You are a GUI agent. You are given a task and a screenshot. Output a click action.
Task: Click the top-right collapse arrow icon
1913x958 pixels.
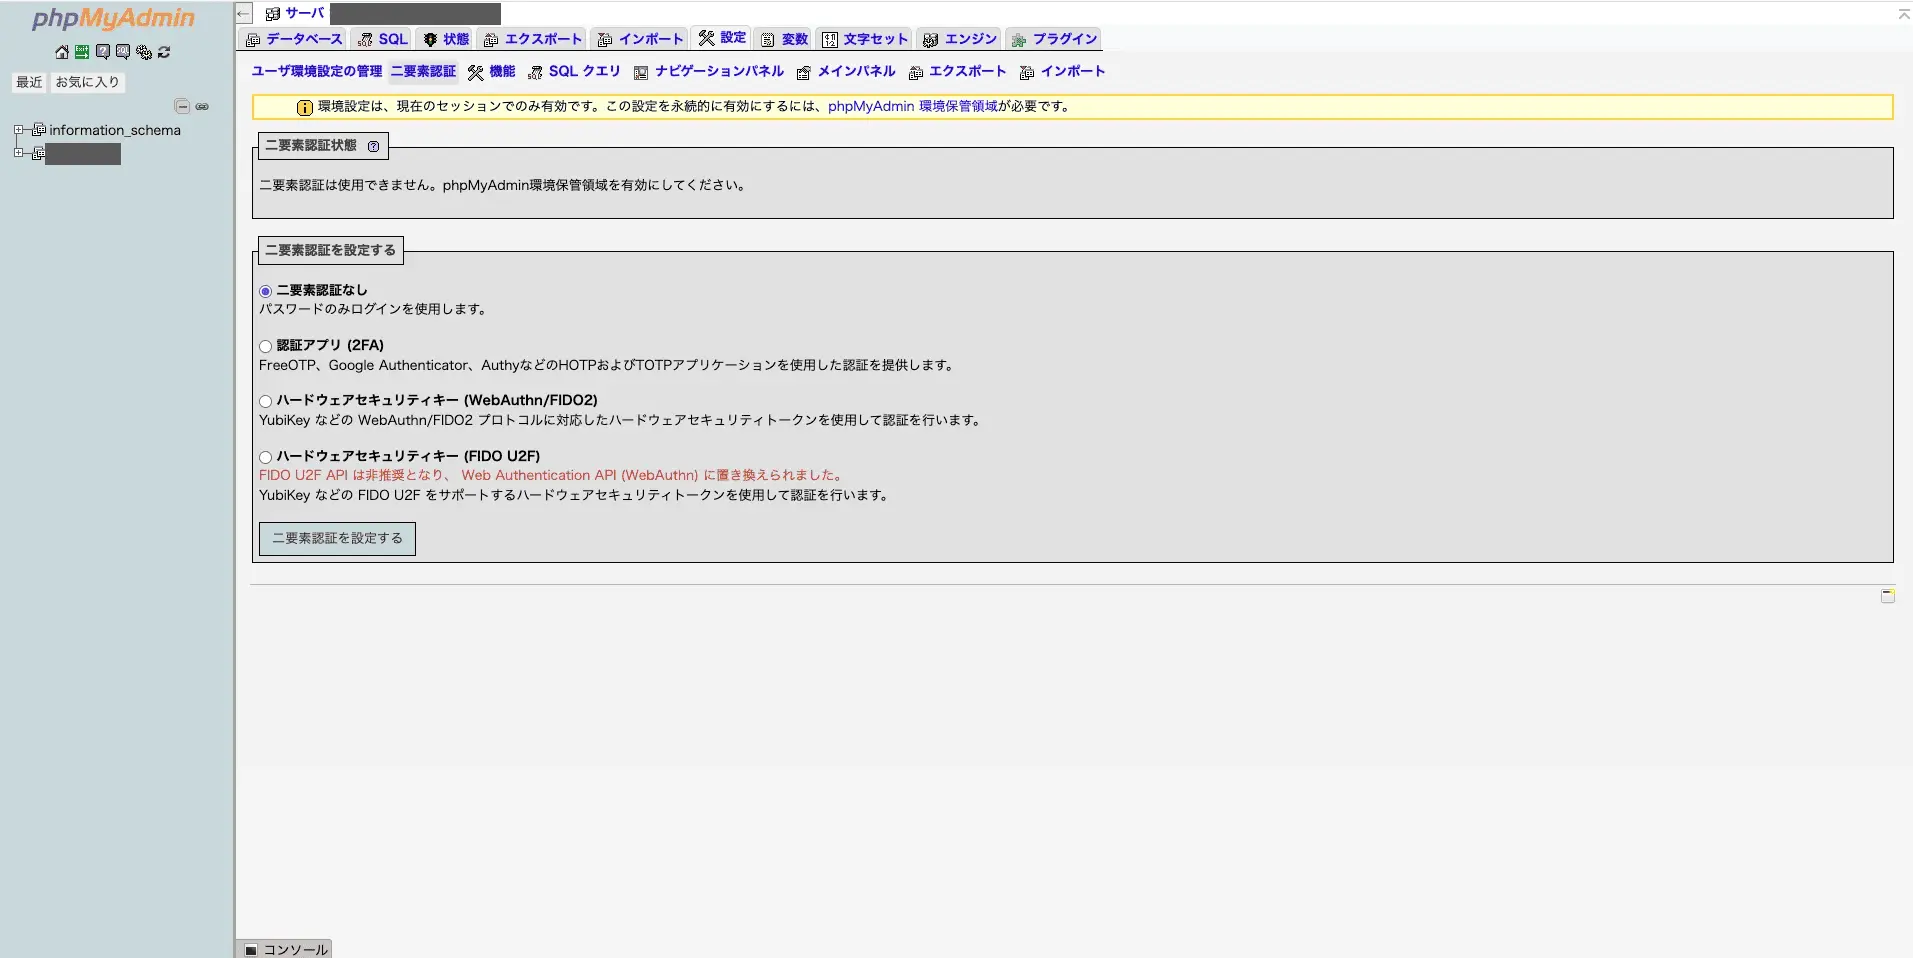pos(1904,14)
